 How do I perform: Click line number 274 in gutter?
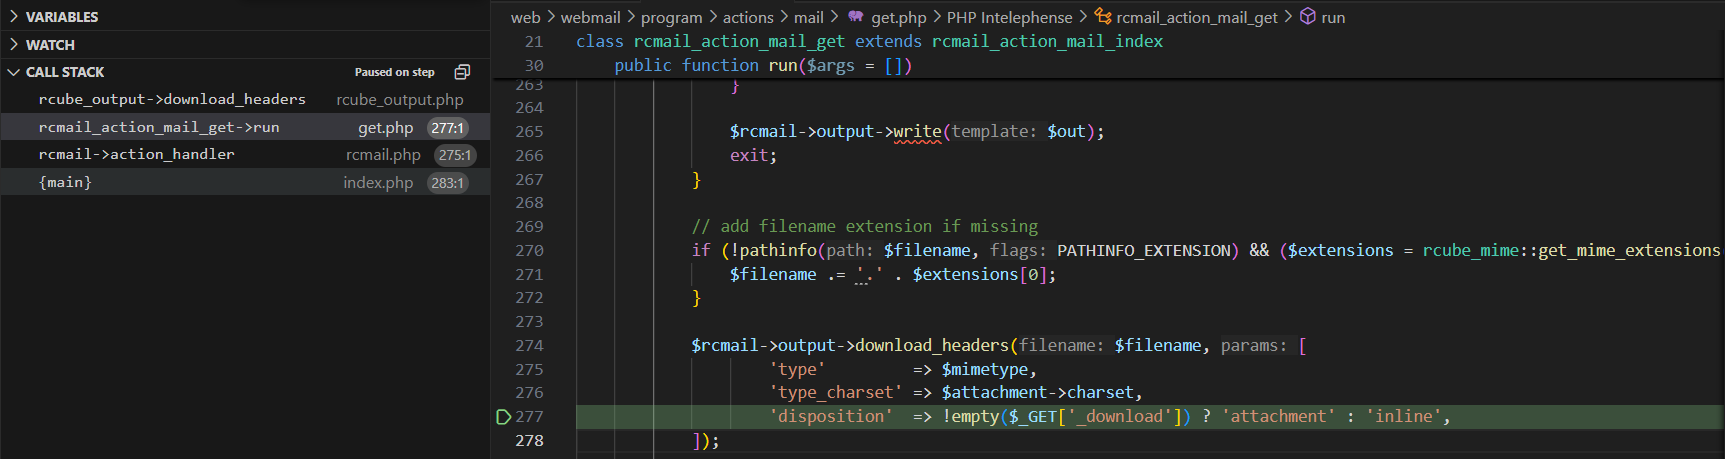[529, 345]
